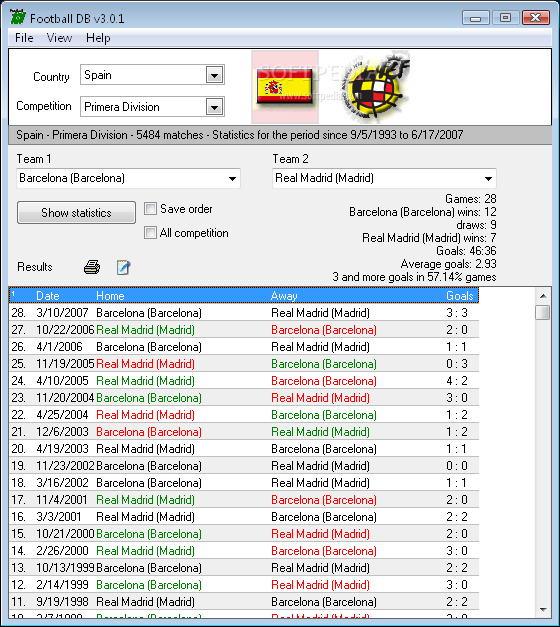Select match row 12 dated 2/14/1999

(244, 585)
